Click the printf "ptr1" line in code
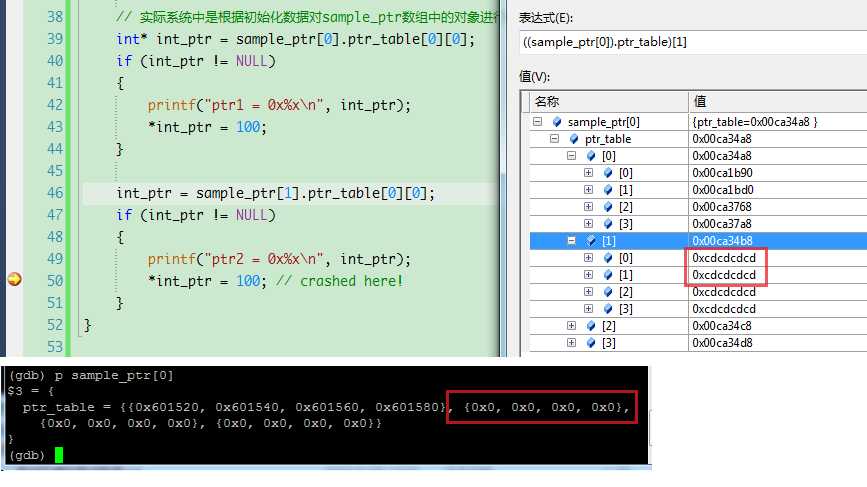867x487 pixels. 279,105
